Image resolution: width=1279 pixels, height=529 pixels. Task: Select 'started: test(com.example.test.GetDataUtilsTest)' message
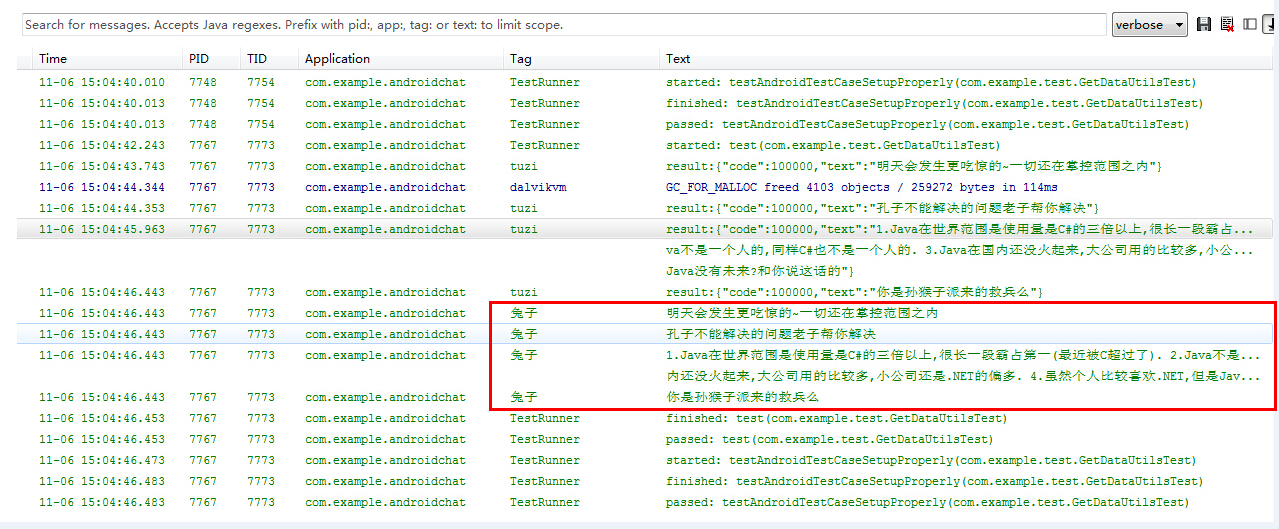(833, 146)
